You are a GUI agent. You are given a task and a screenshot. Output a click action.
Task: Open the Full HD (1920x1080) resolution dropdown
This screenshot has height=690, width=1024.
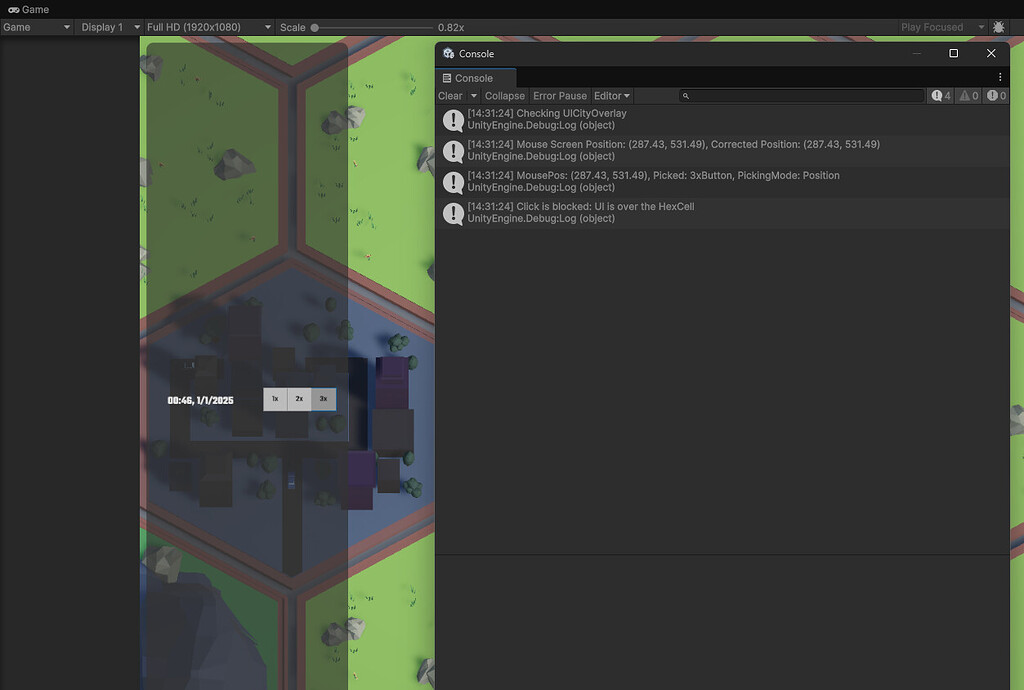coord(208,27)
